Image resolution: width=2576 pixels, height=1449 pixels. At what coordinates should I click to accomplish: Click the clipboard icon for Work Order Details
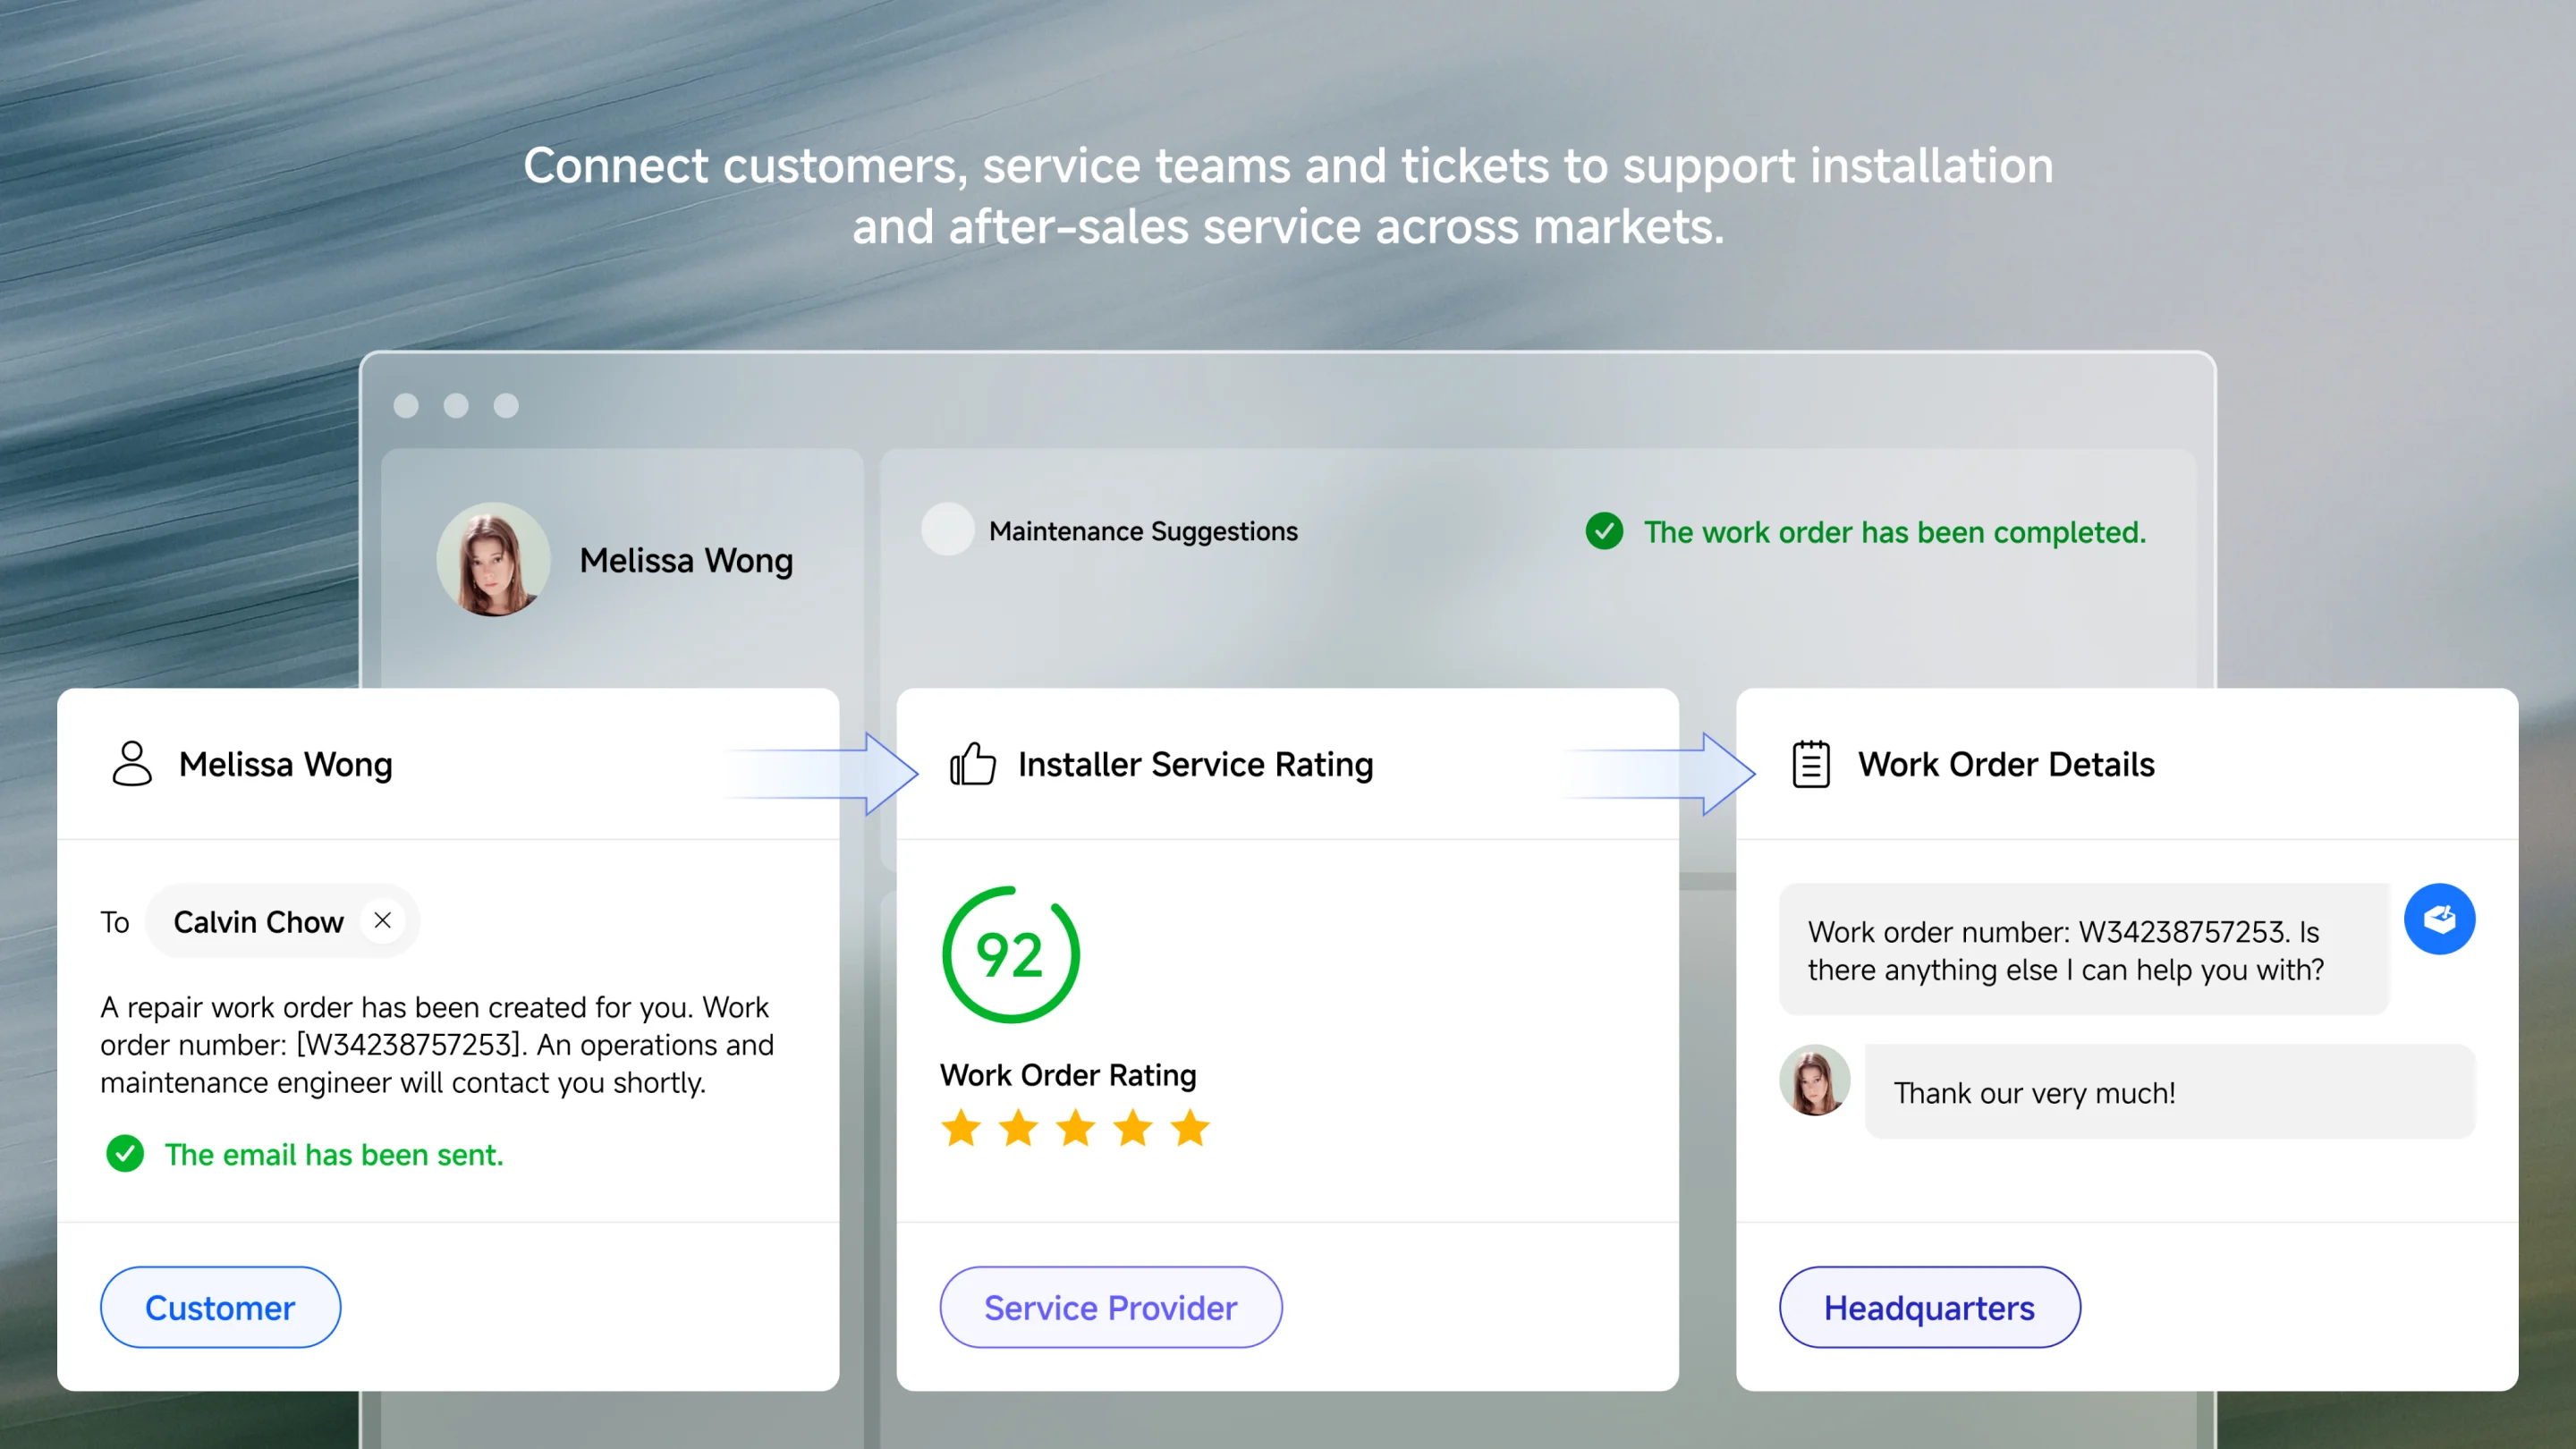(x=1811, y=764)
